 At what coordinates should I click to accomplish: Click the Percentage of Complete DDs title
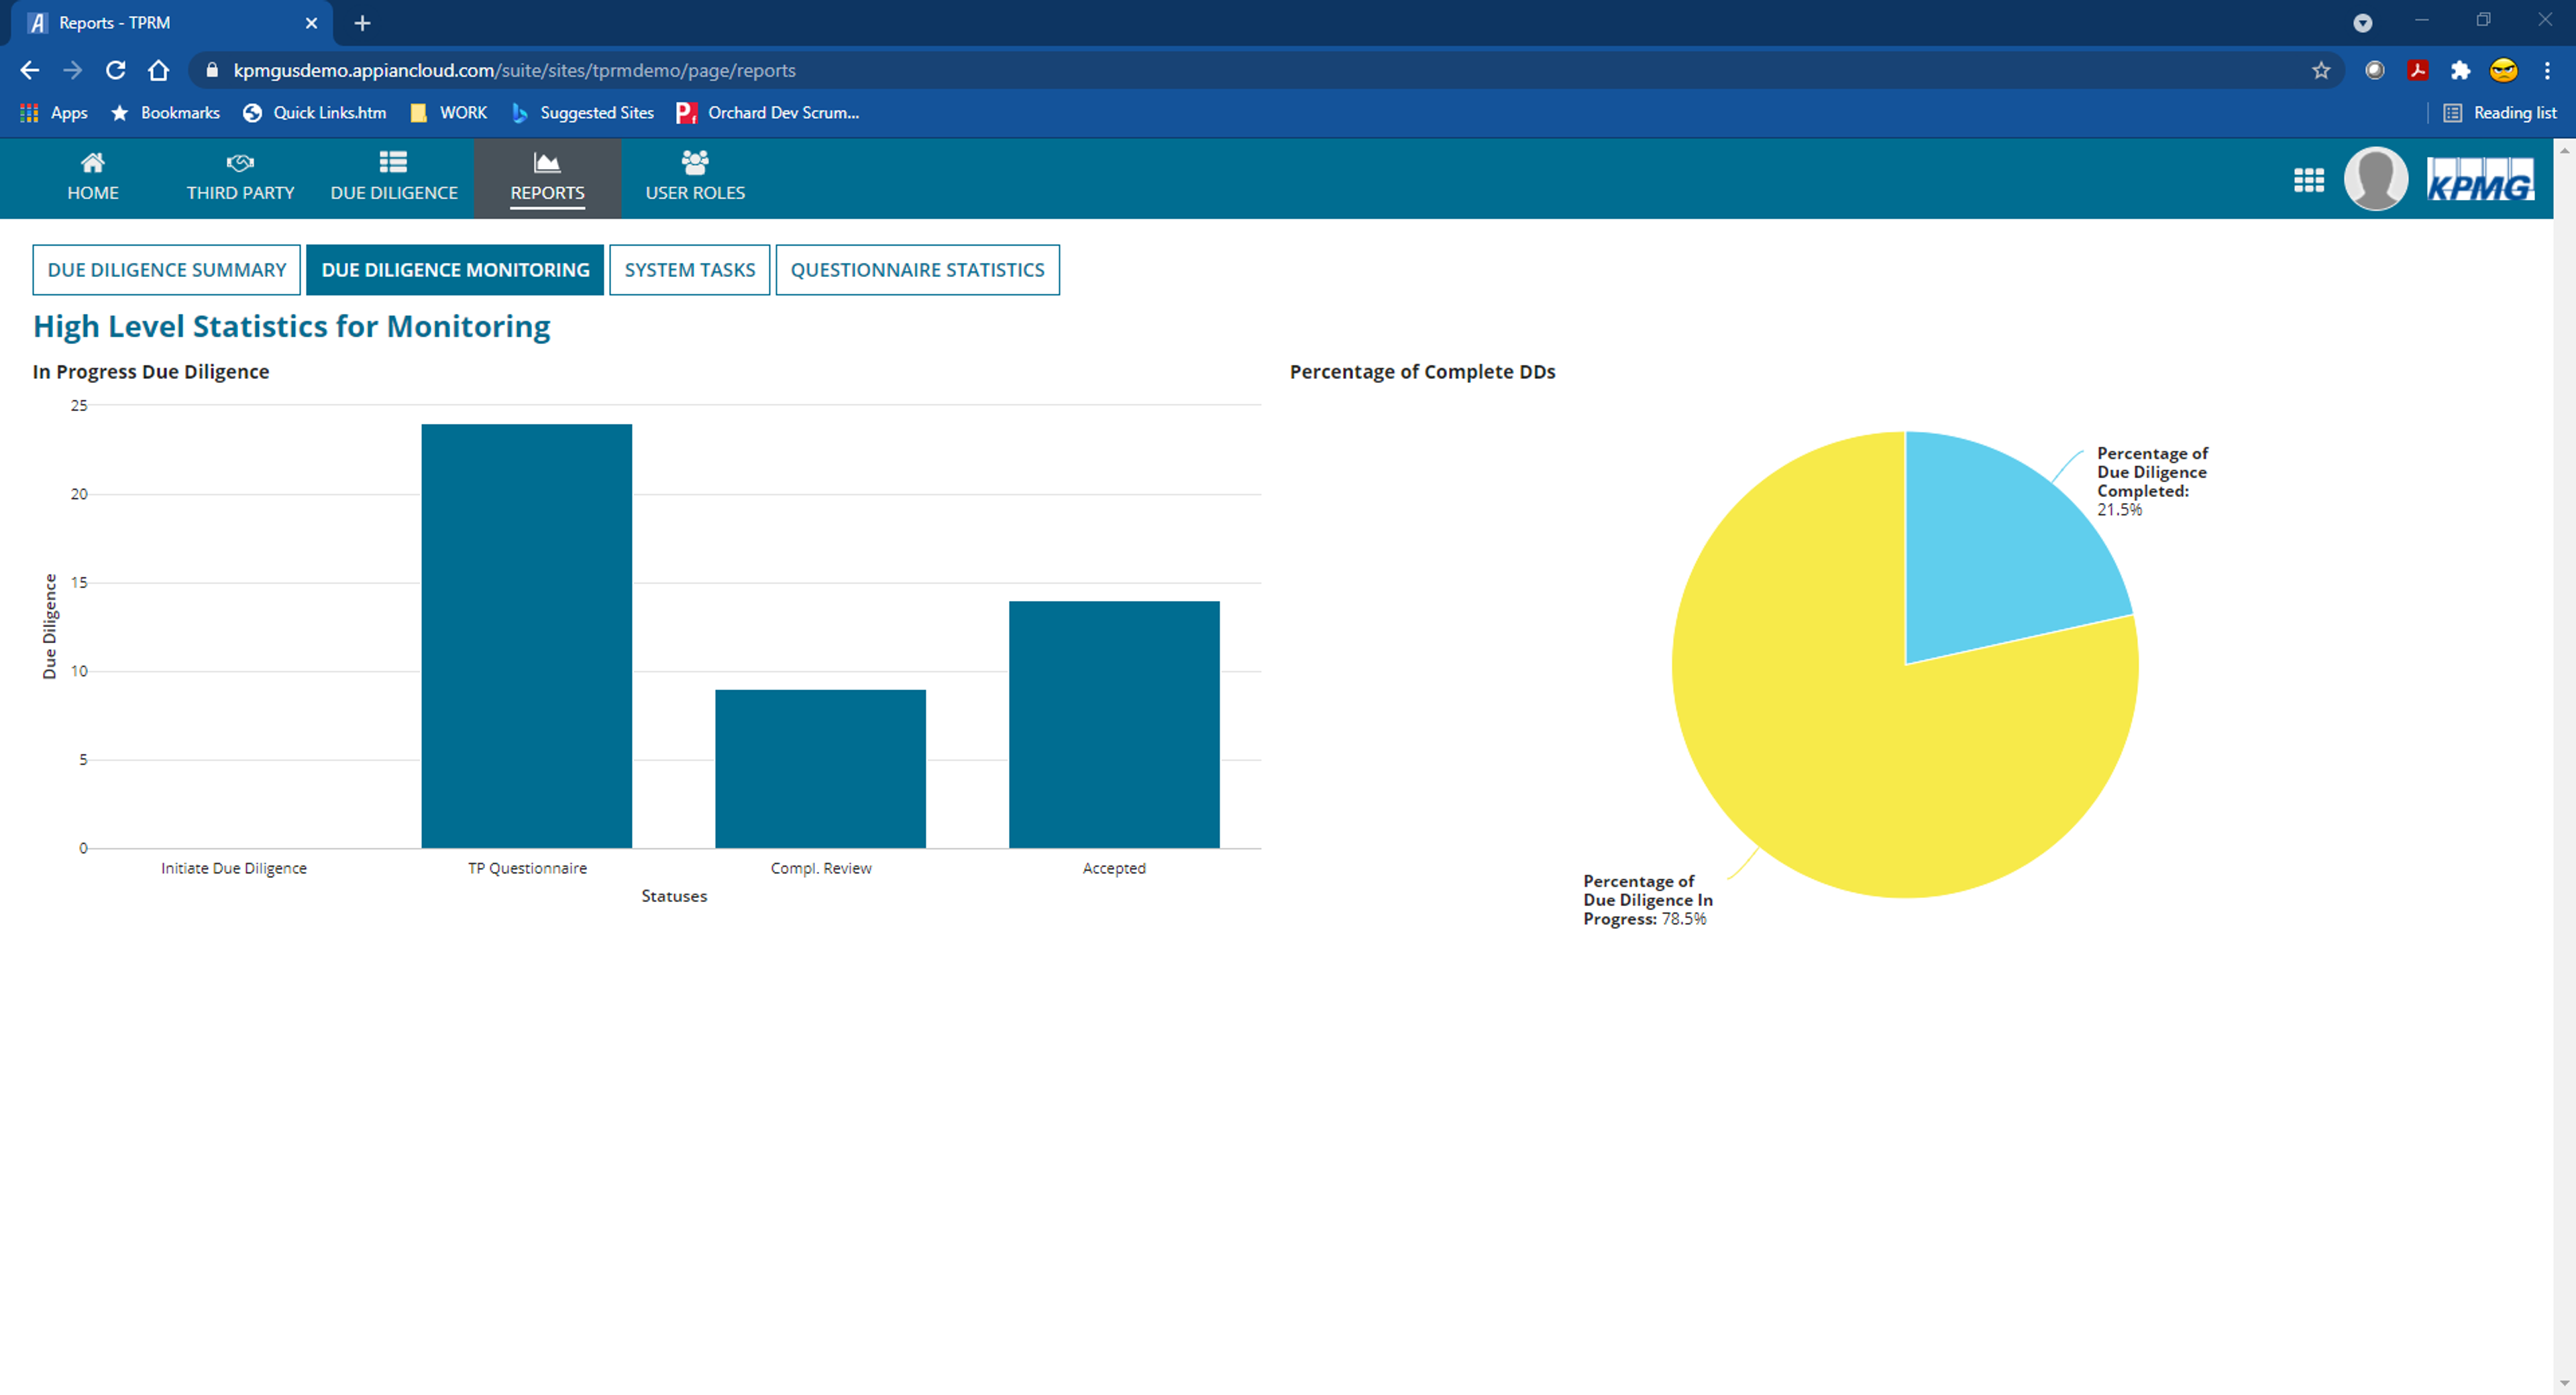(1422, 372)
